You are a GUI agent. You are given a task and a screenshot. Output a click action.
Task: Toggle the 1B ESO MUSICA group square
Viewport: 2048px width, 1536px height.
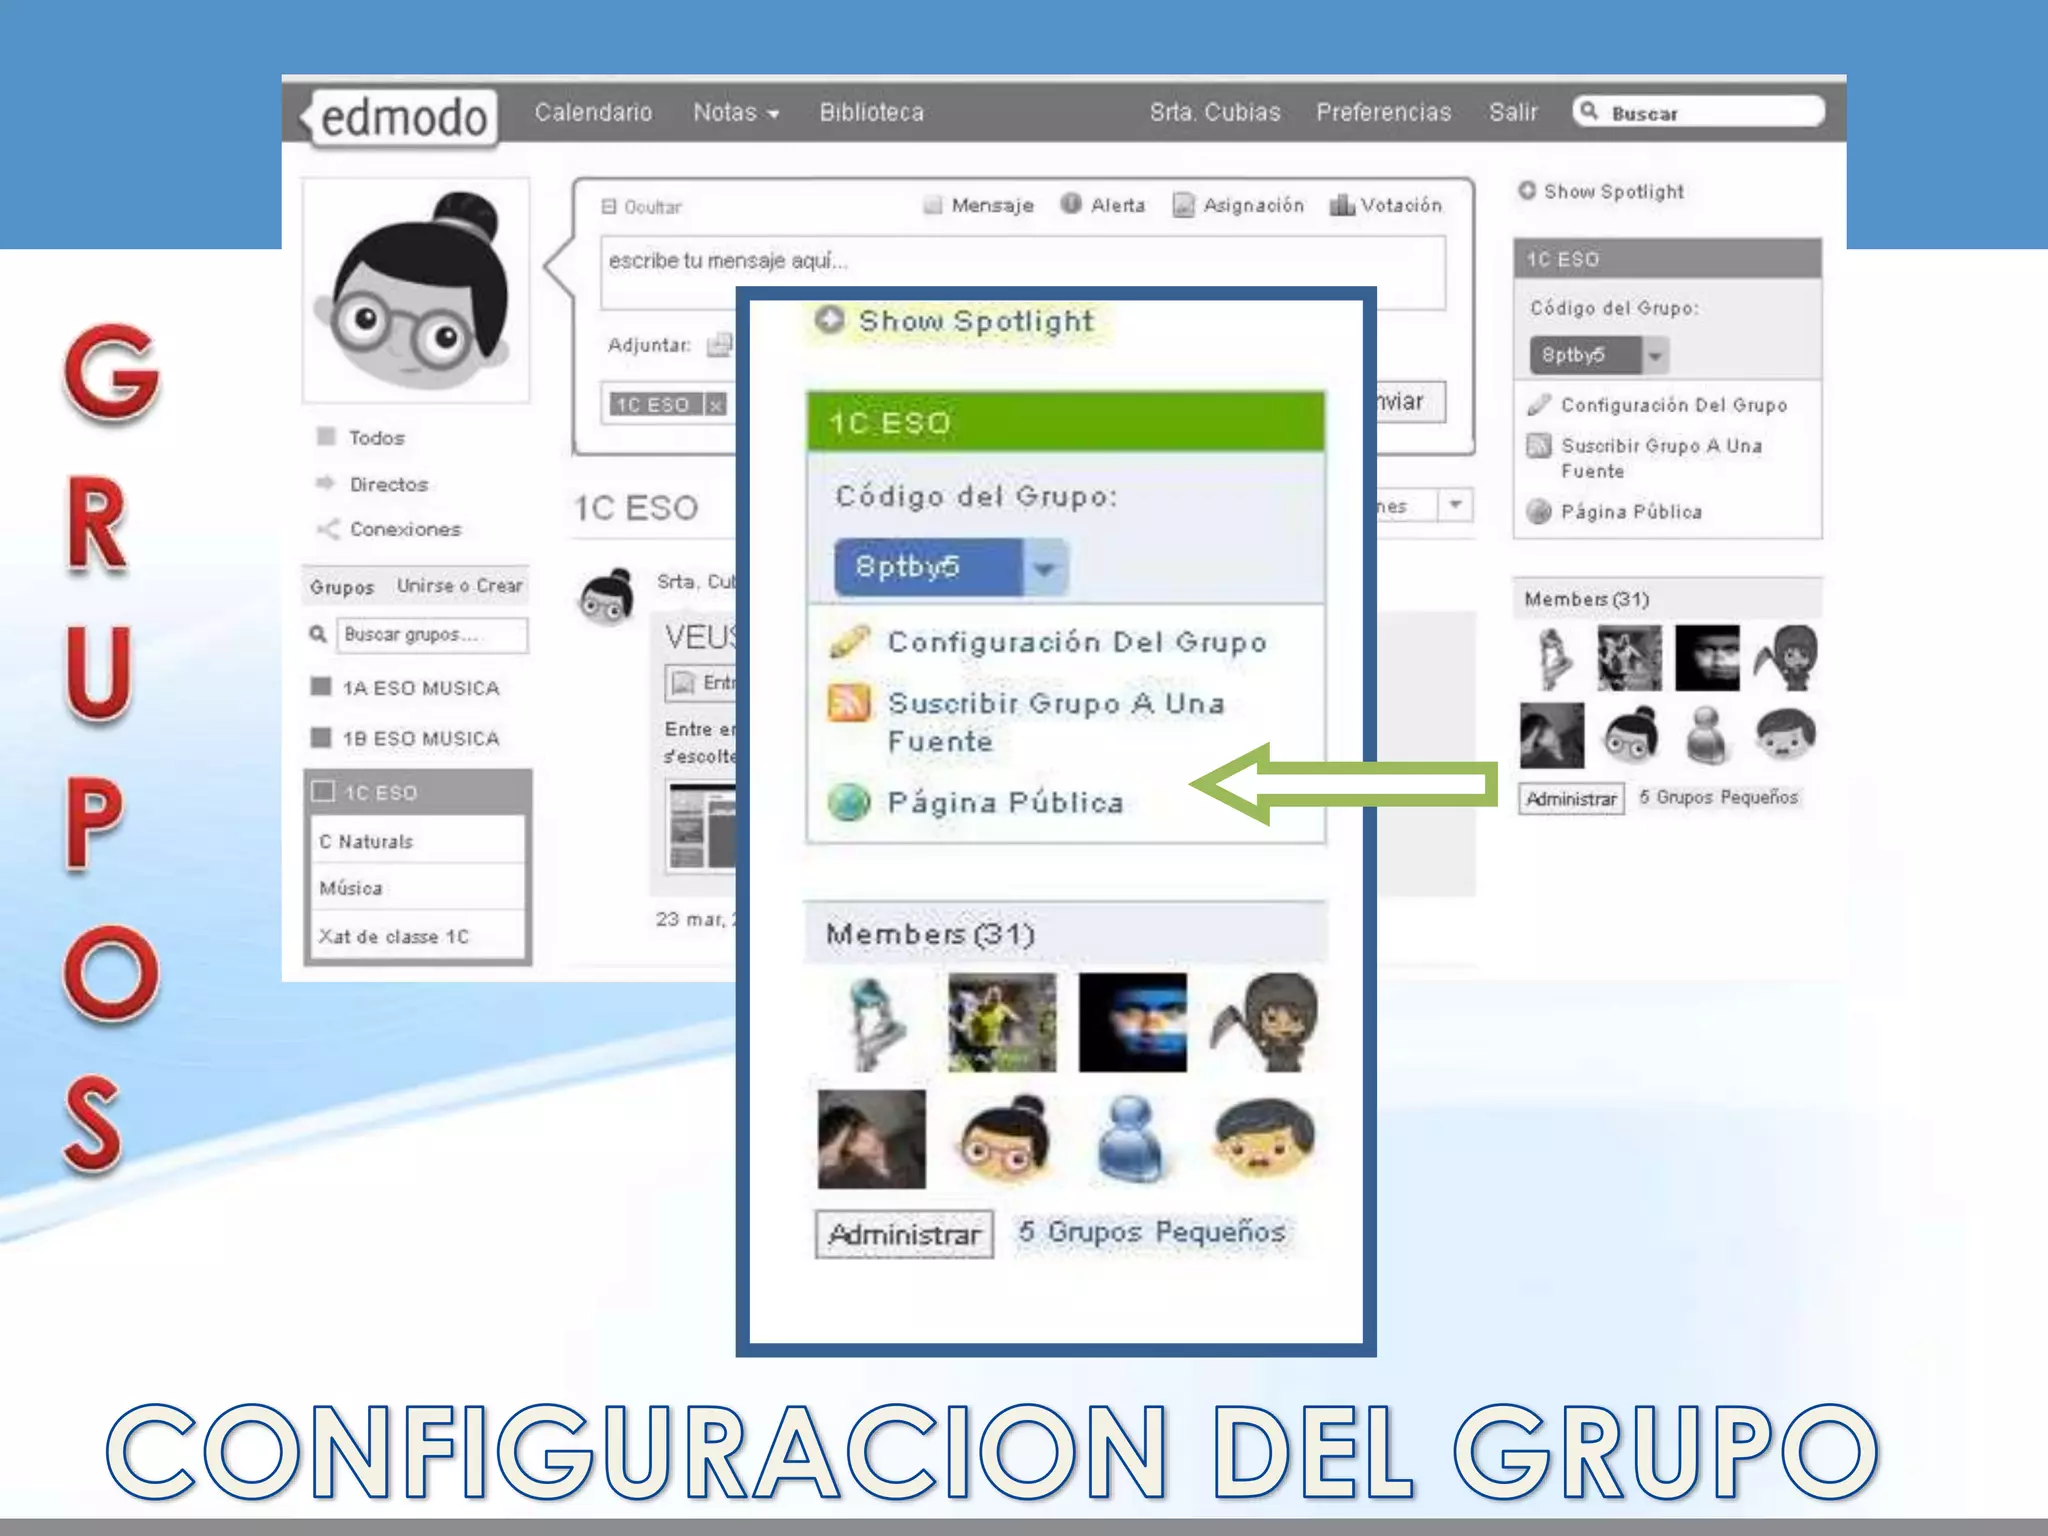click(x=321, y=738)
